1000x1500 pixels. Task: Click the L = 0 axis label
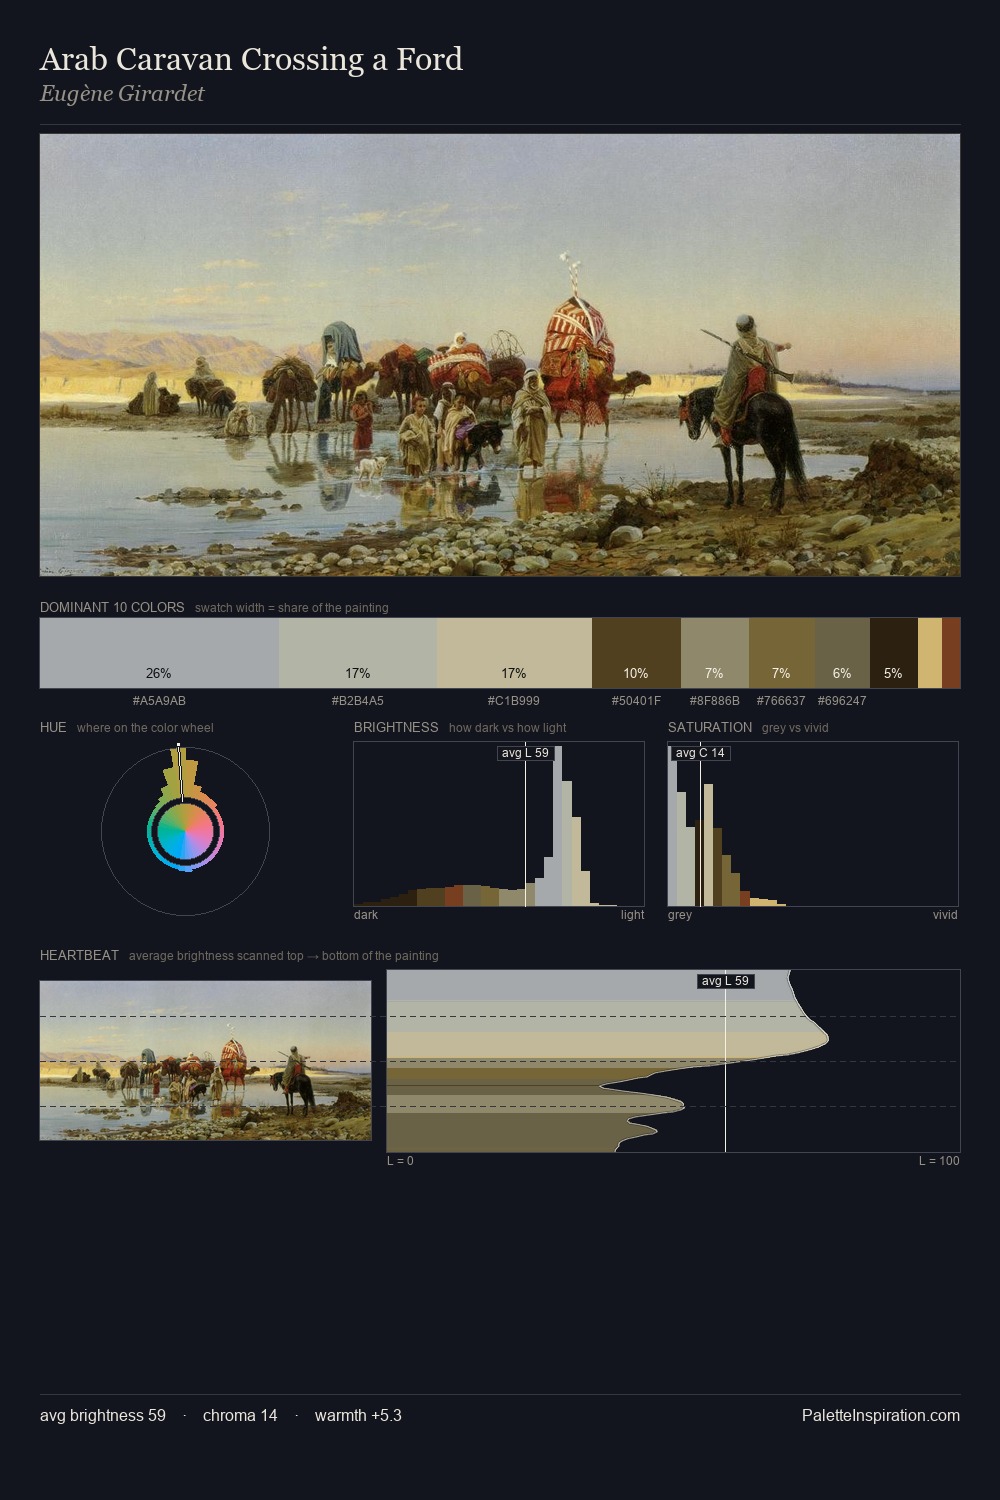tap(400, 1161)
